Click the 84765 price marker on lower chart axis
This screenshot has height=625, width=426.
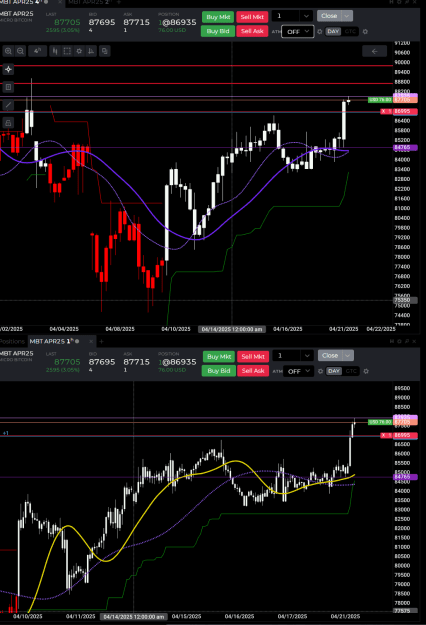tap(405, 477)
